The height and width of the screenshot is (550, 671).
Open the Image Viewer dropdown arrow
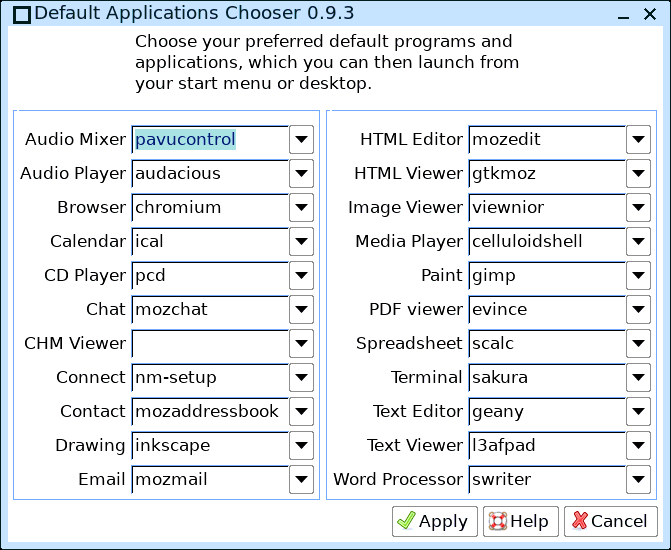(x=638, y=208)
